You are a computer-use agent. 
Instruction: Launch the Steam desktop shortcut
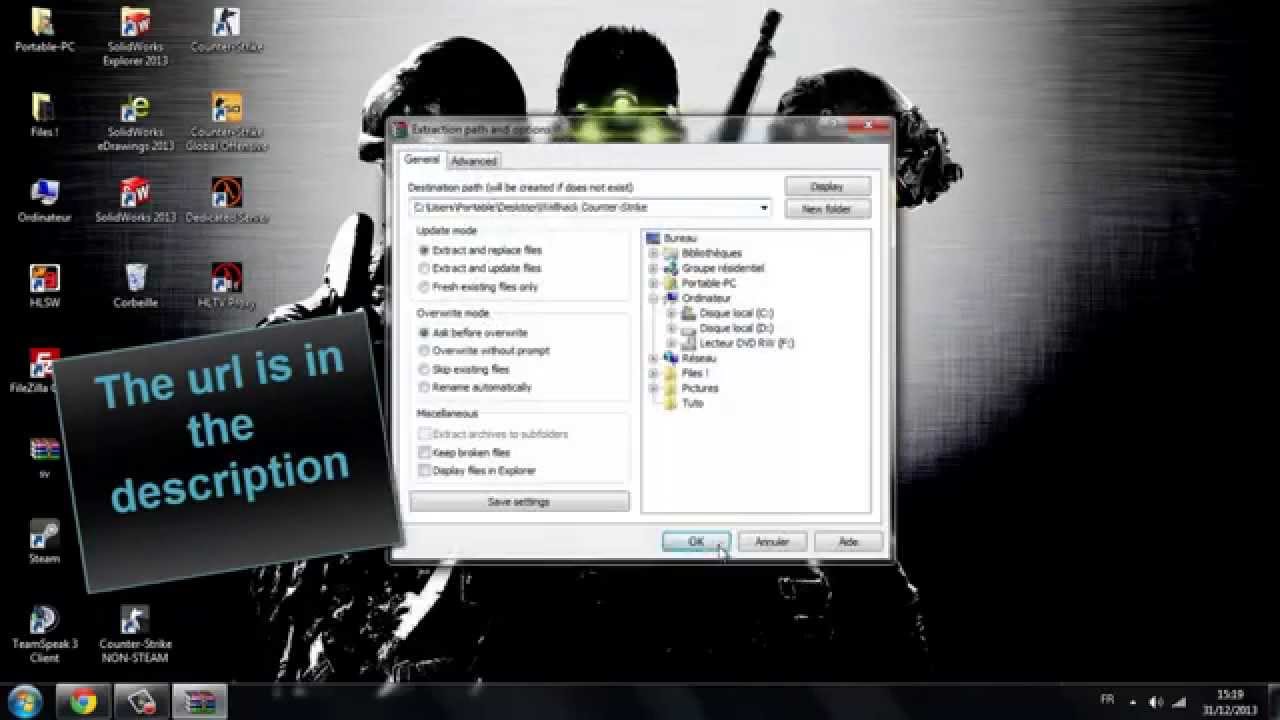pyautogui.click(x=44, y=541)
